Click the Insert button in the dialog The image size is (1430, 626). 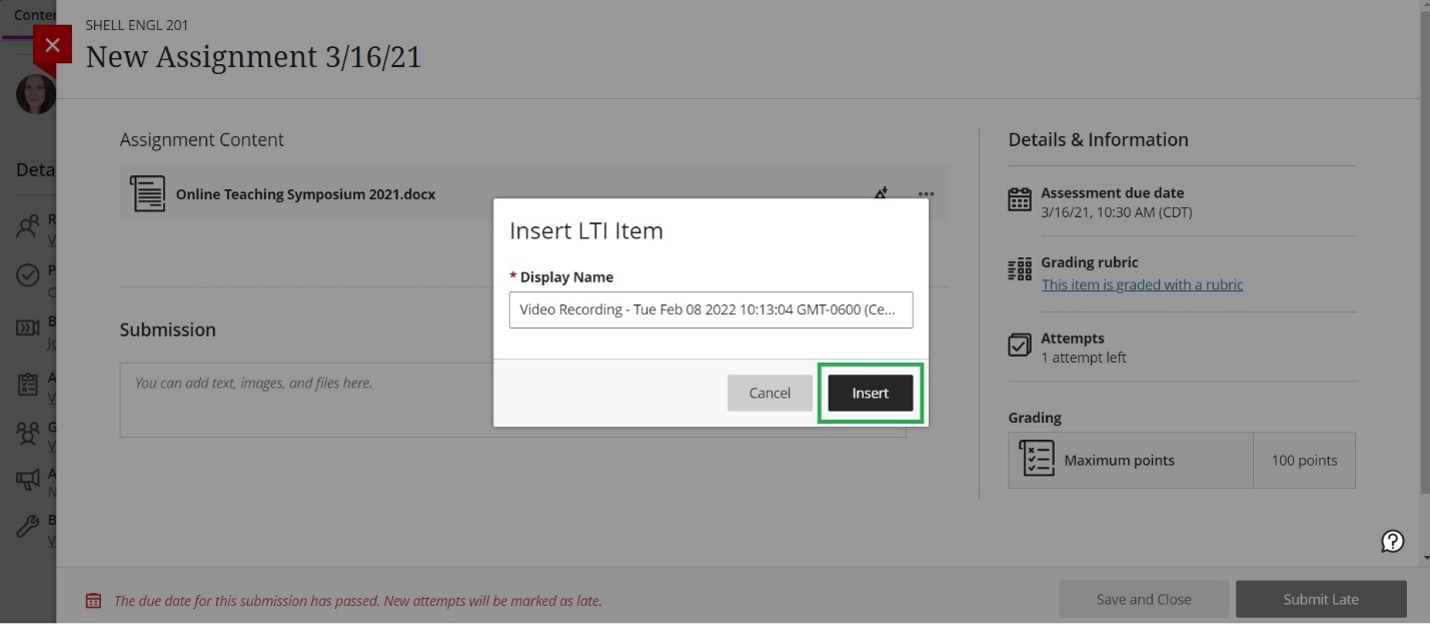click(870, 393)
